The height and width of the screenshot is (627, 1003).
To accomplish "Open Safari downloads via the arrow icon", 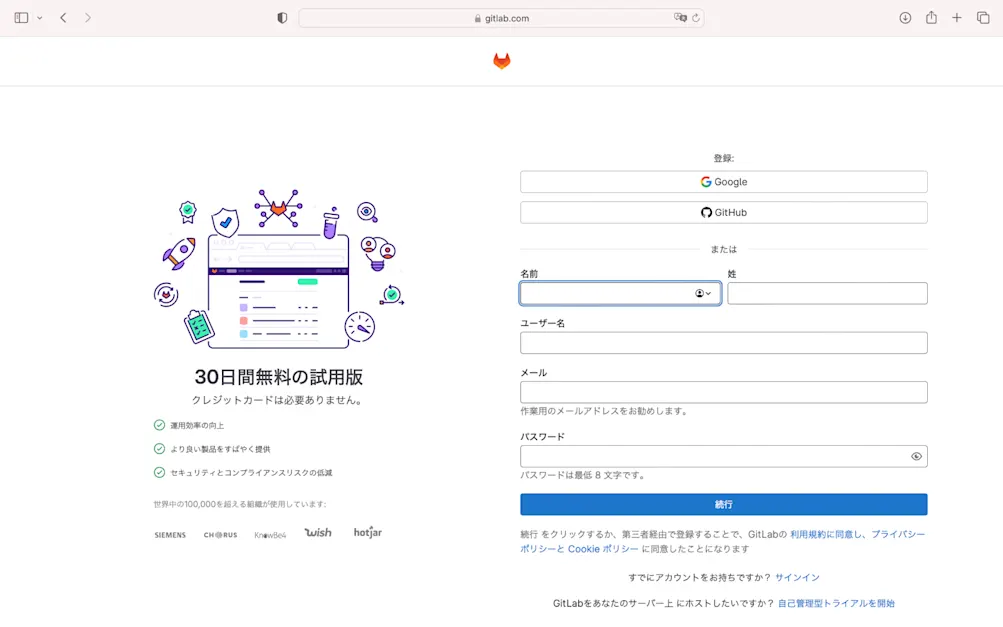I will 907,17.
